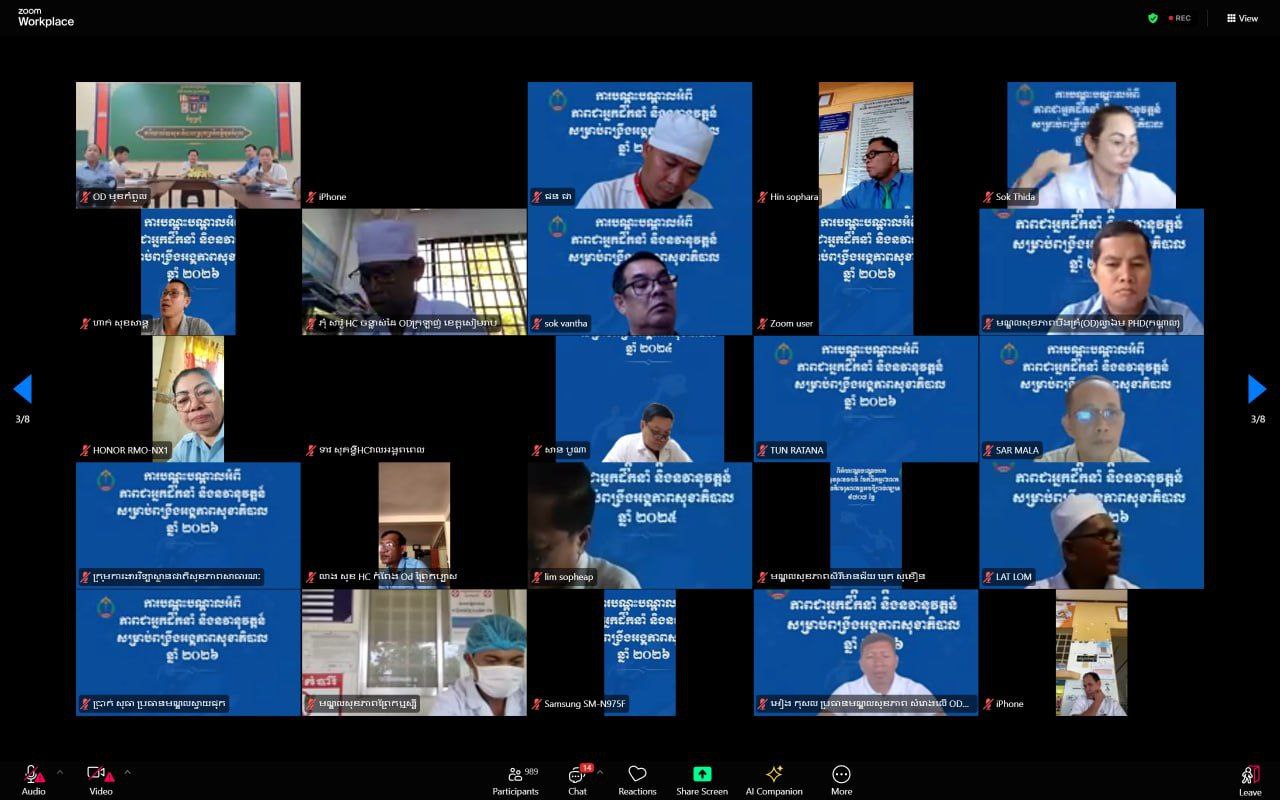The image size is (1280, 800).
Task: Go to next gallery page with right arrow
Action: (x=1257, y=389)
